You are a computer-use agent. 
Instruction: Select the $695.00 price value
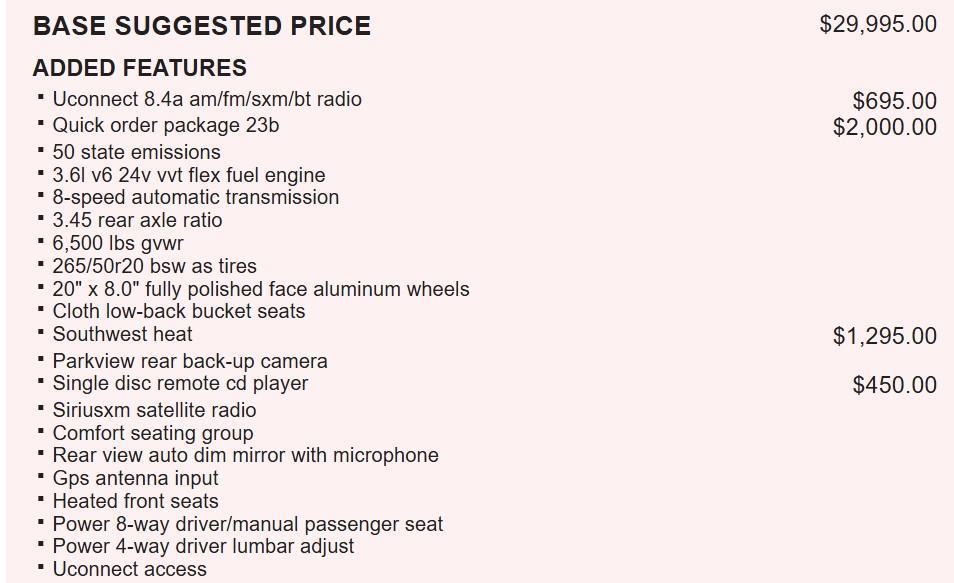click(894, 101)
